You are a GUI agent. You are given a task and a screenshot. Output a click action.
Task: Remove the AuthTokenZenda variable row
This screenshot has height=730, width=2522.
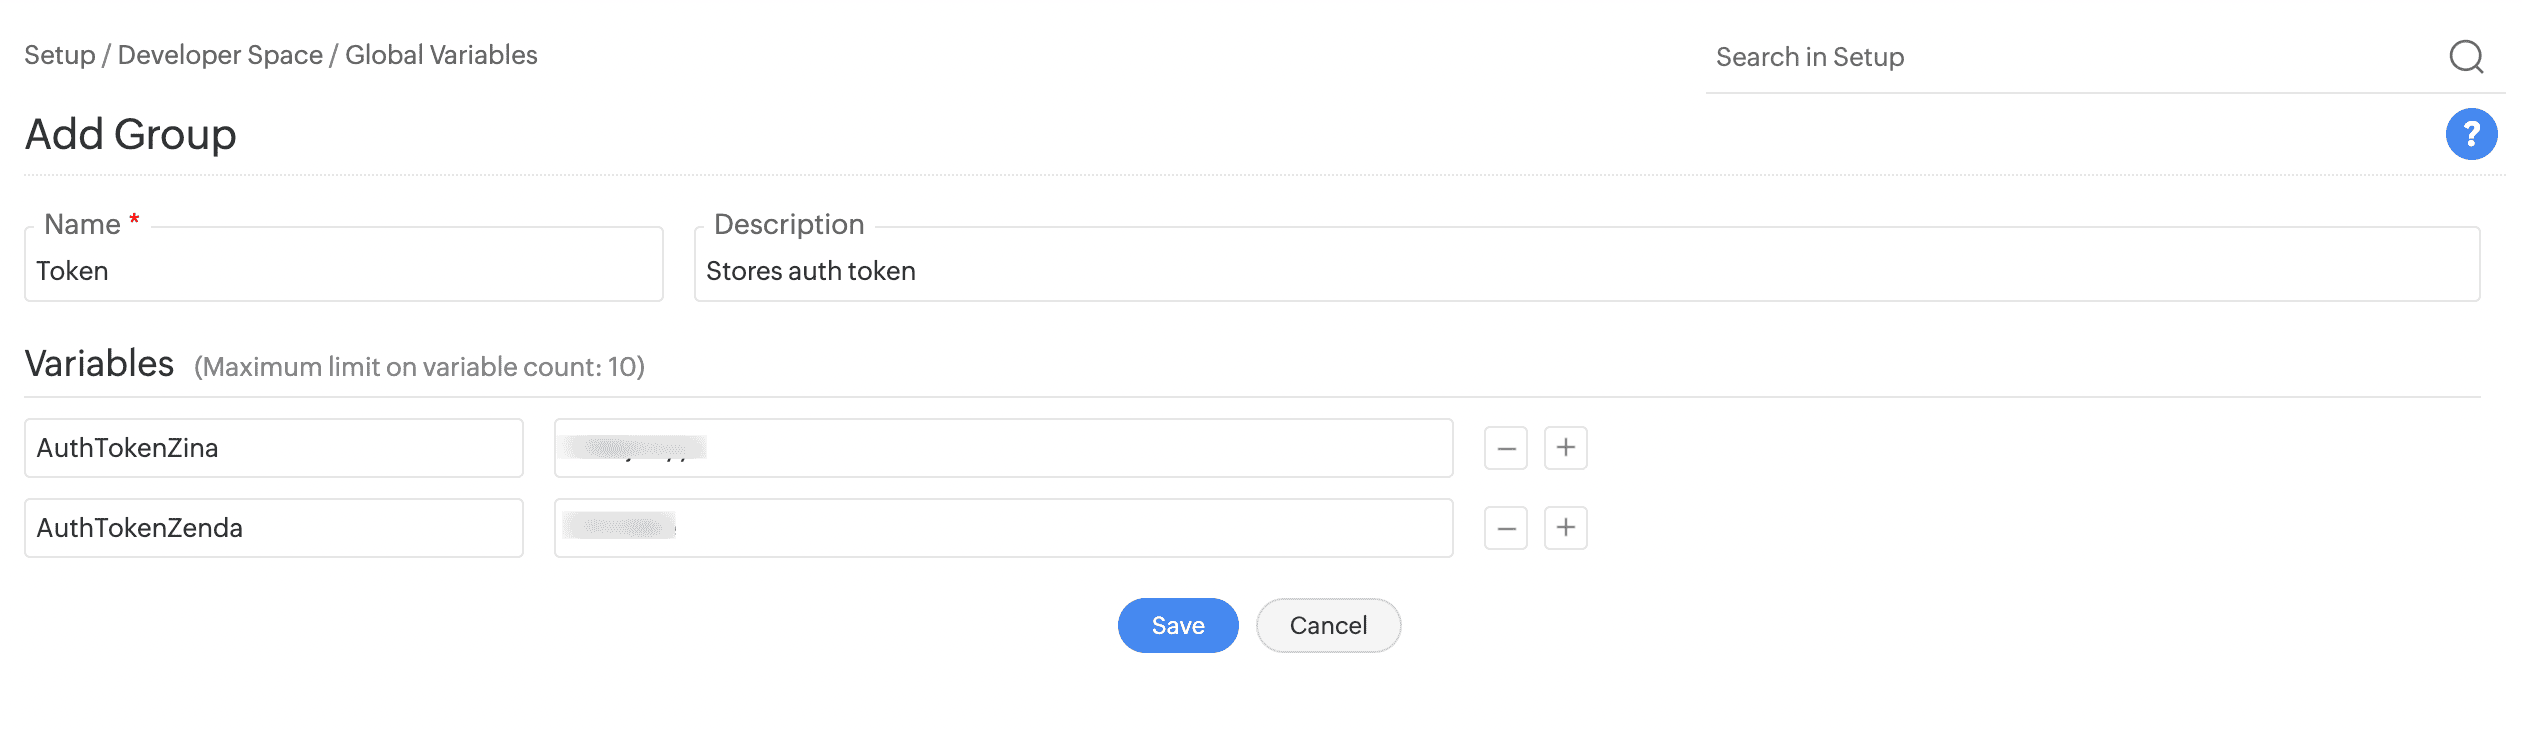(1505, 528)
